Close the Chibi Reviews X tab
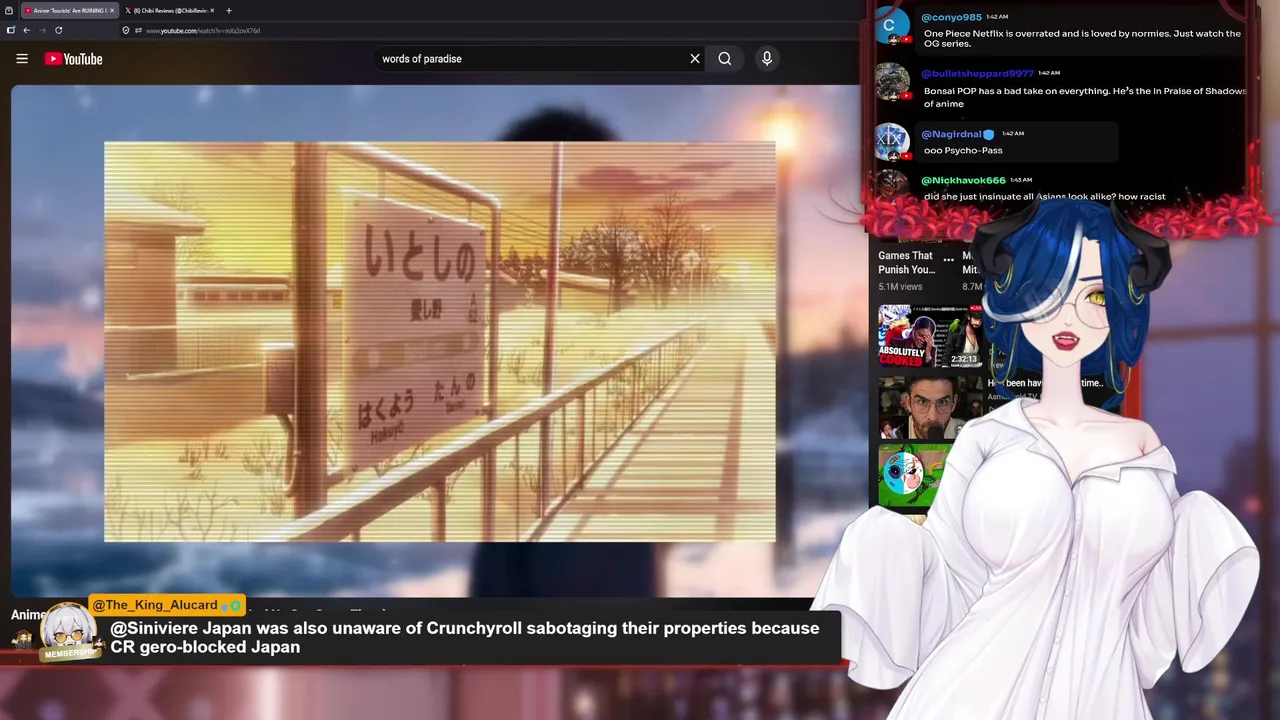 point(212,10)
